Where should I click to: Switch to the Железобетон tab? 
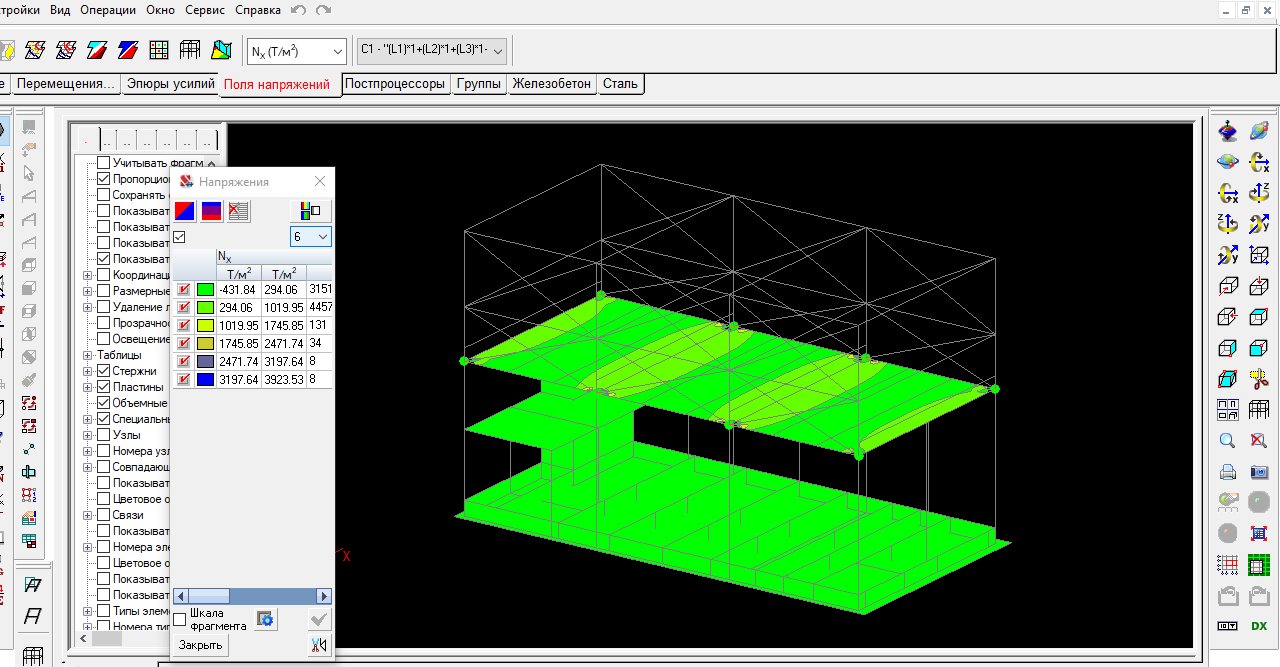tap(551, 84)
